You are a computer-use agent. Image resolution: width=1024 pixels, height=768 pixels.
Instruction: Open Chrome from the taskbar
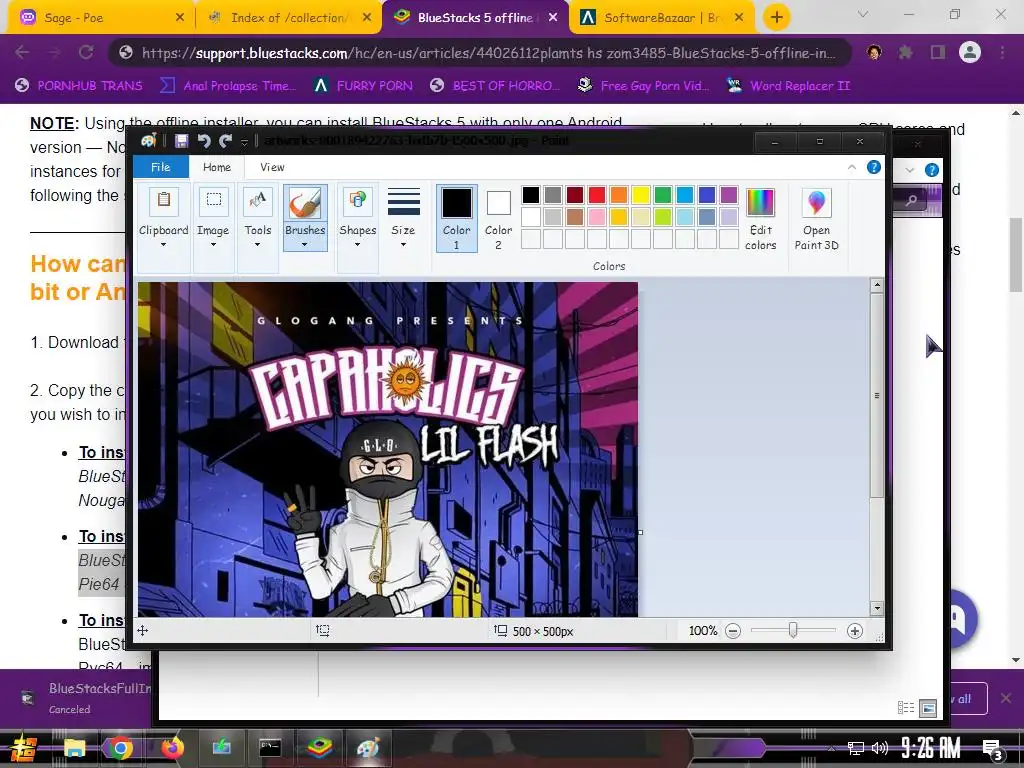coord(120,748)
